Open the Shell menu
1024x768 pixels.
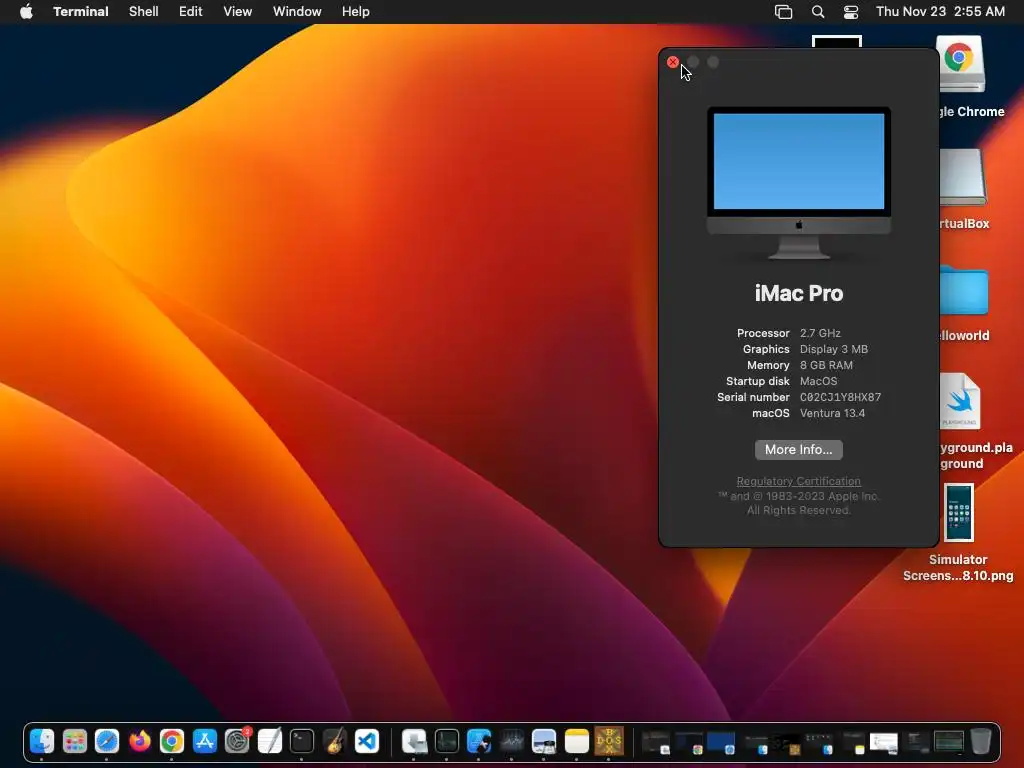point(144,12)
